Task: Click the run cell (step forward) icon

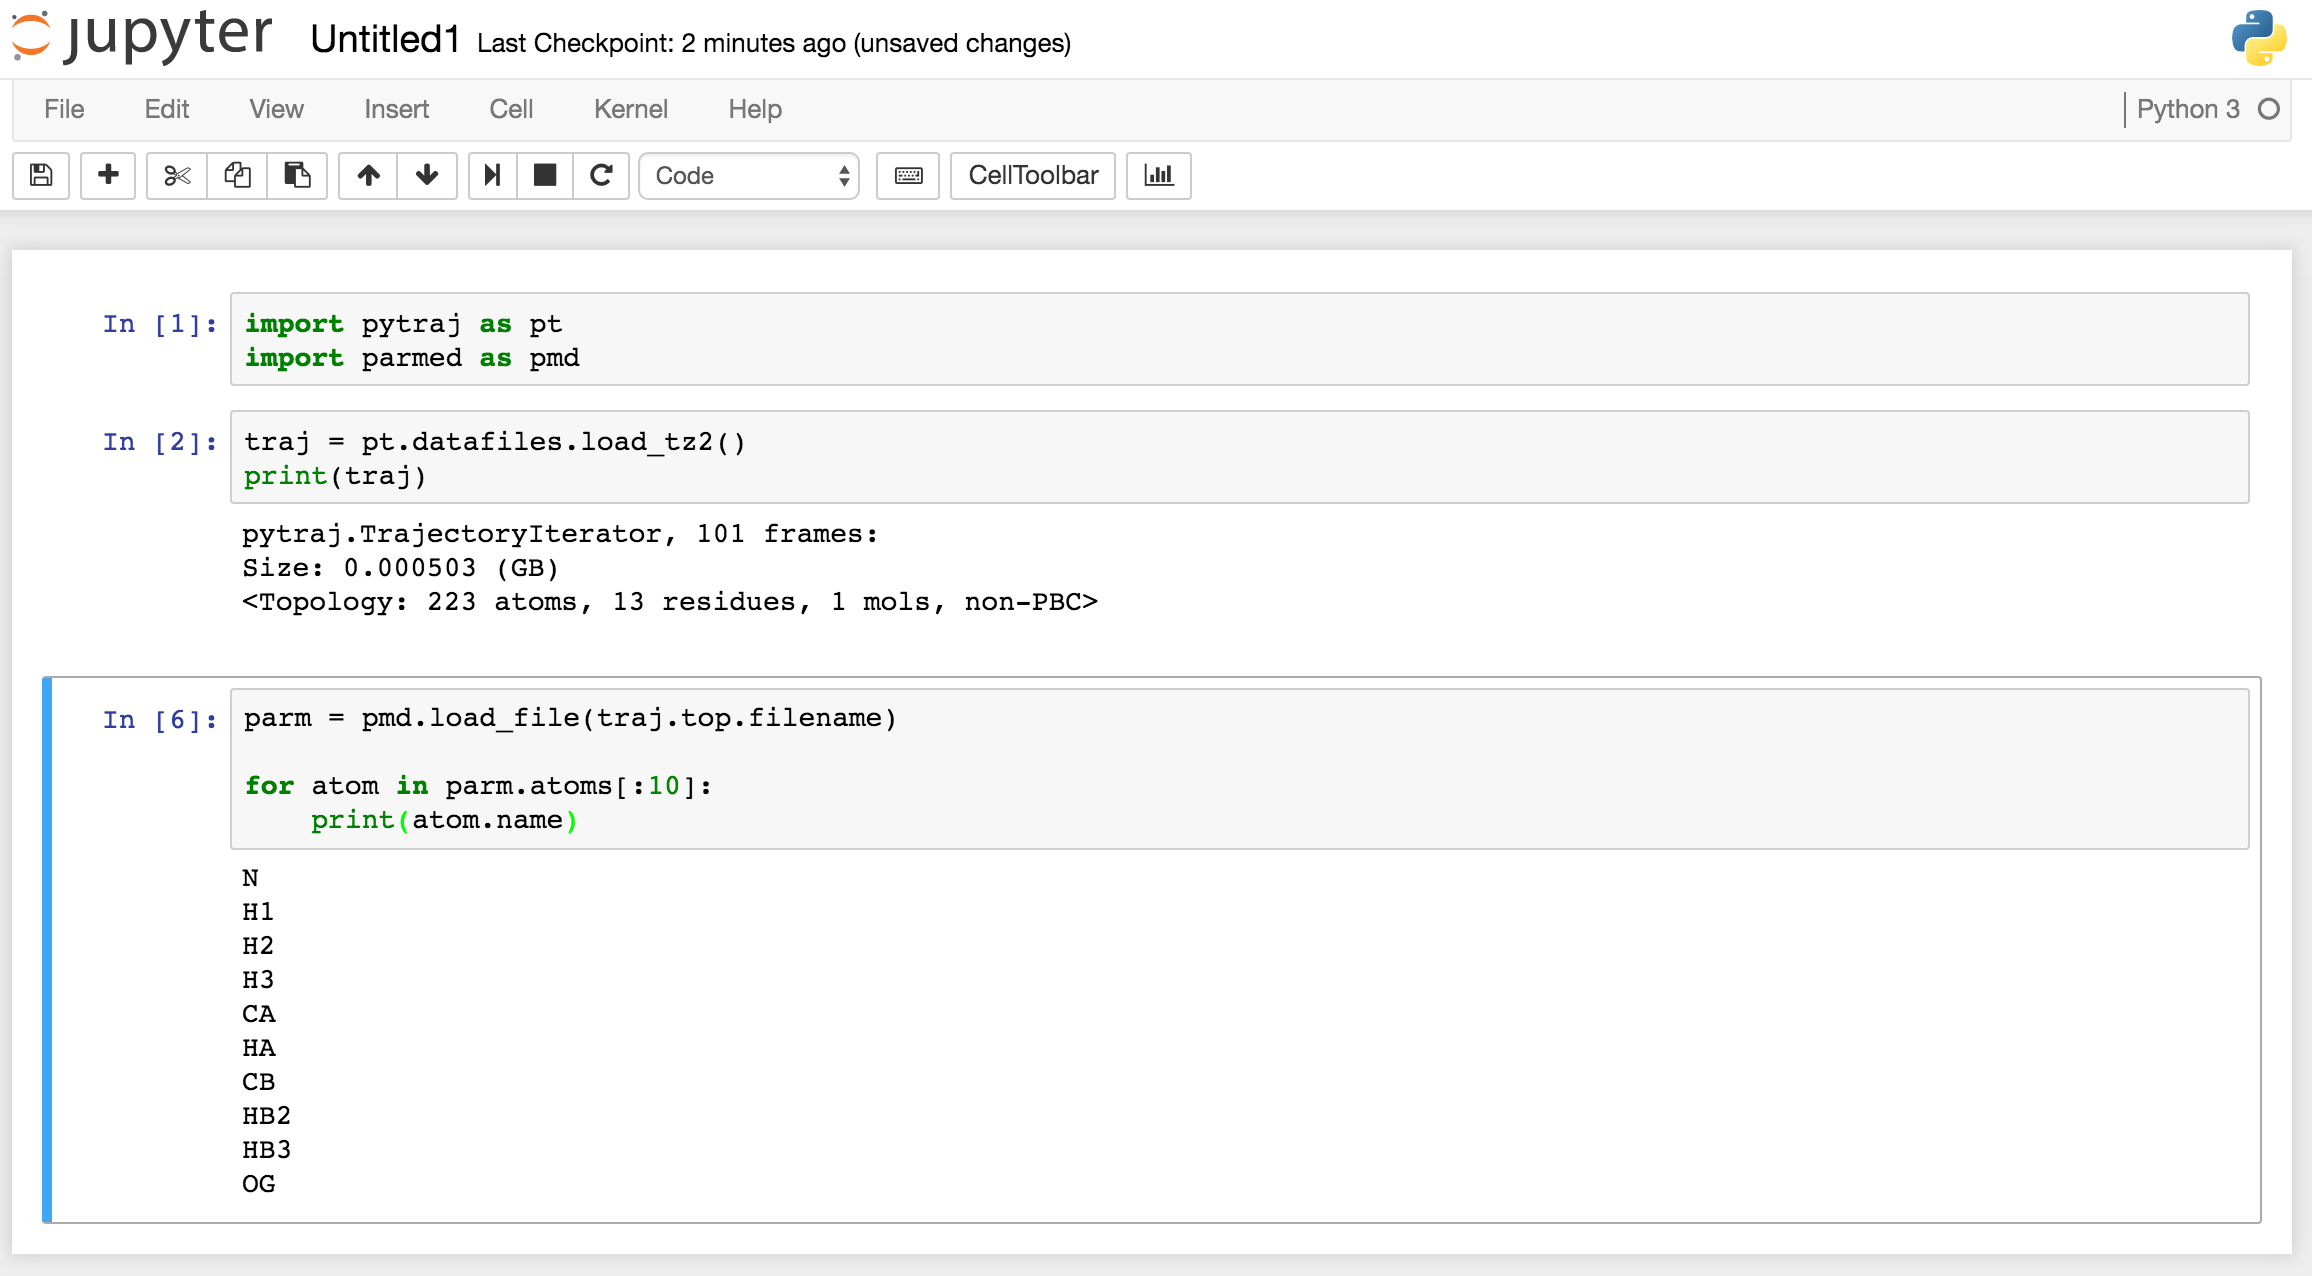Action: (x=493, y=173)
